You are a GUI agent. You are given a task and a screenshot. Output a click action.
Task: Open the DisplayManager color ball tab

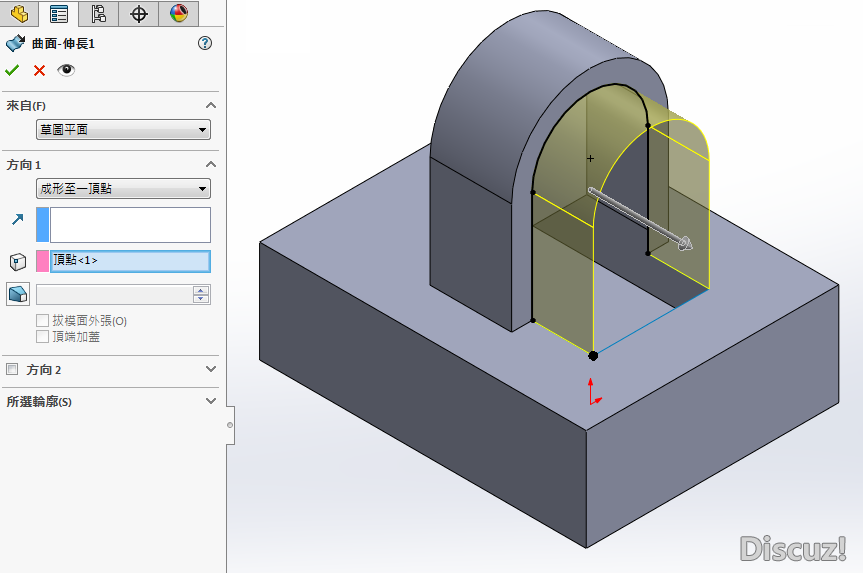tap(179, 13)
